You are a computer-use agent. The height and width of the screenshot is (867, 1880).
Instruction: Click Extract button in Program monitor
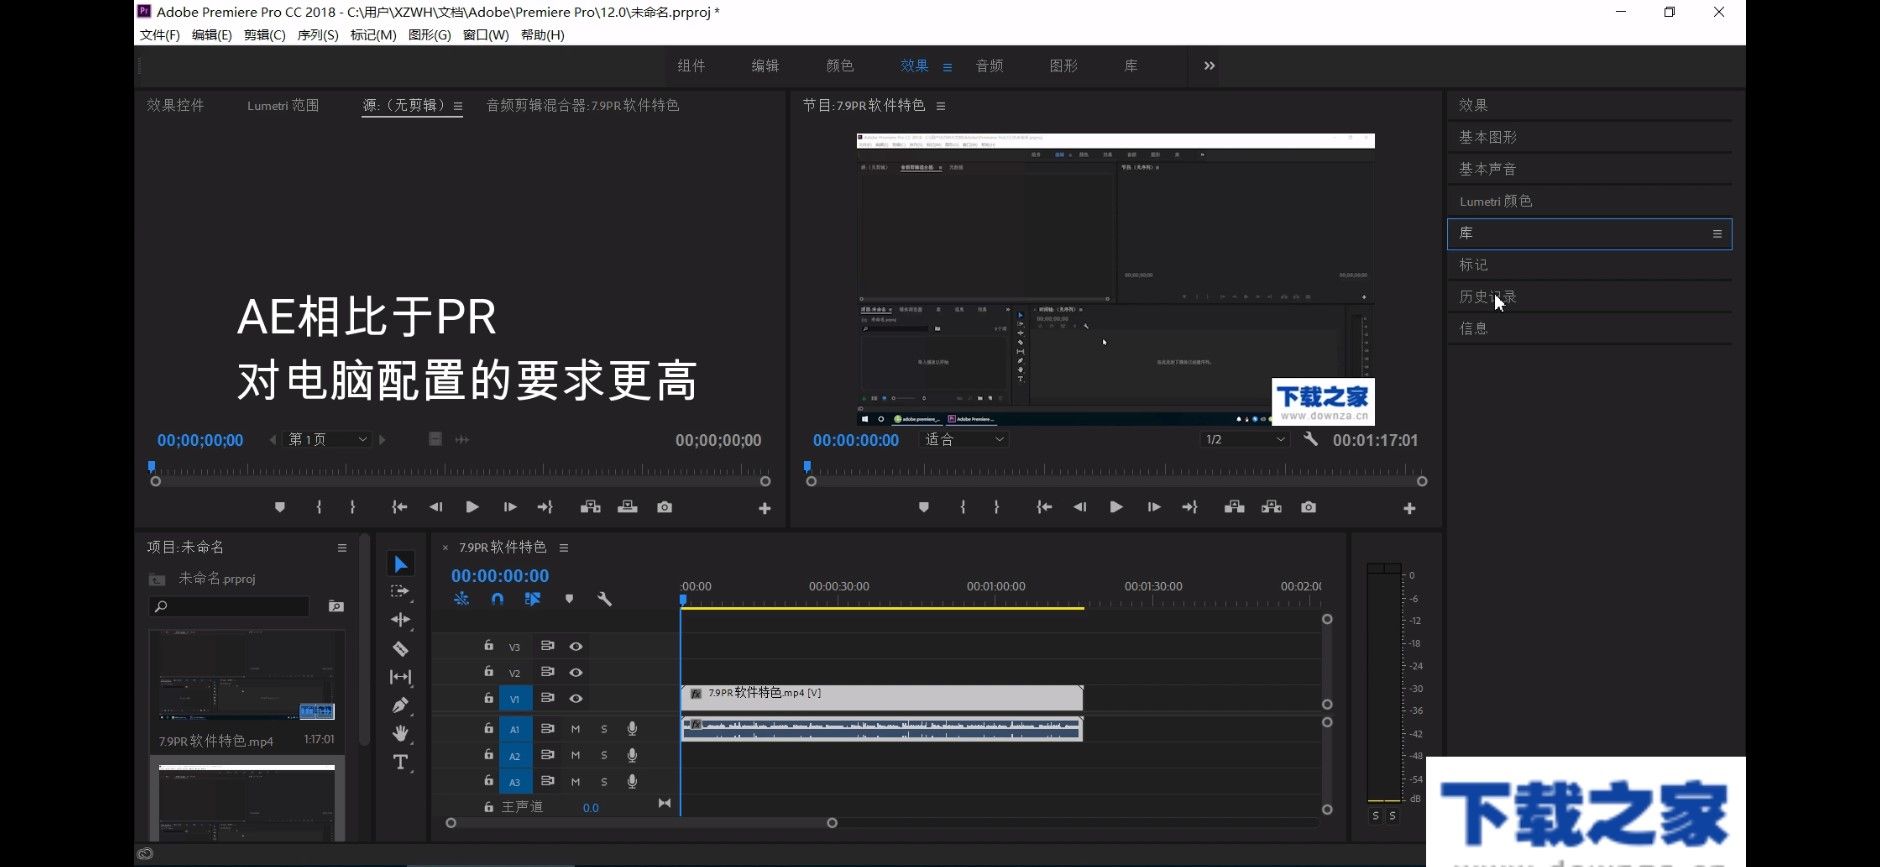coord(1271,507)
